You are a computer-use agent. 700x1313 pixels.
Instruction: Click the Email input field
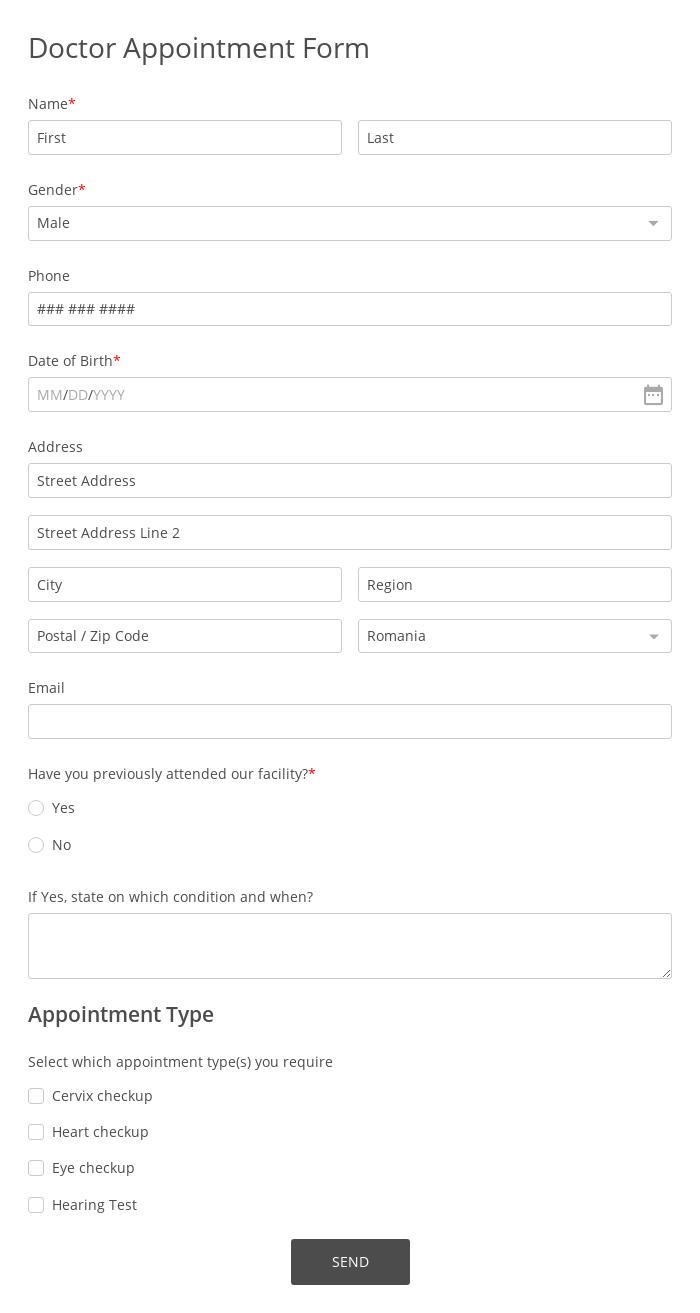350,722
